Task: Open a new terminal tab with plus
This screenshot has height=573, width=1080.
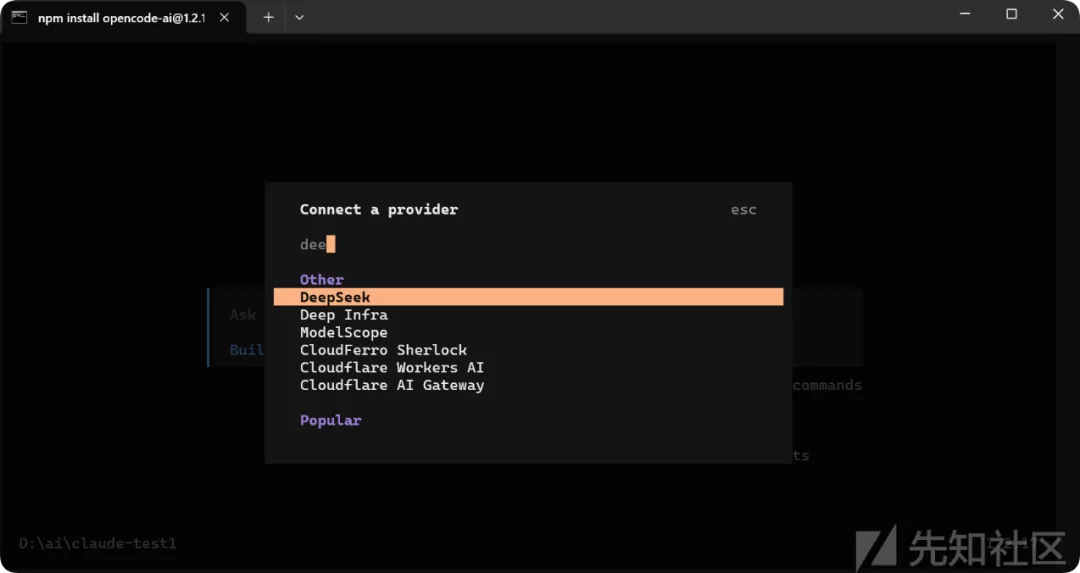Action: 269,17
